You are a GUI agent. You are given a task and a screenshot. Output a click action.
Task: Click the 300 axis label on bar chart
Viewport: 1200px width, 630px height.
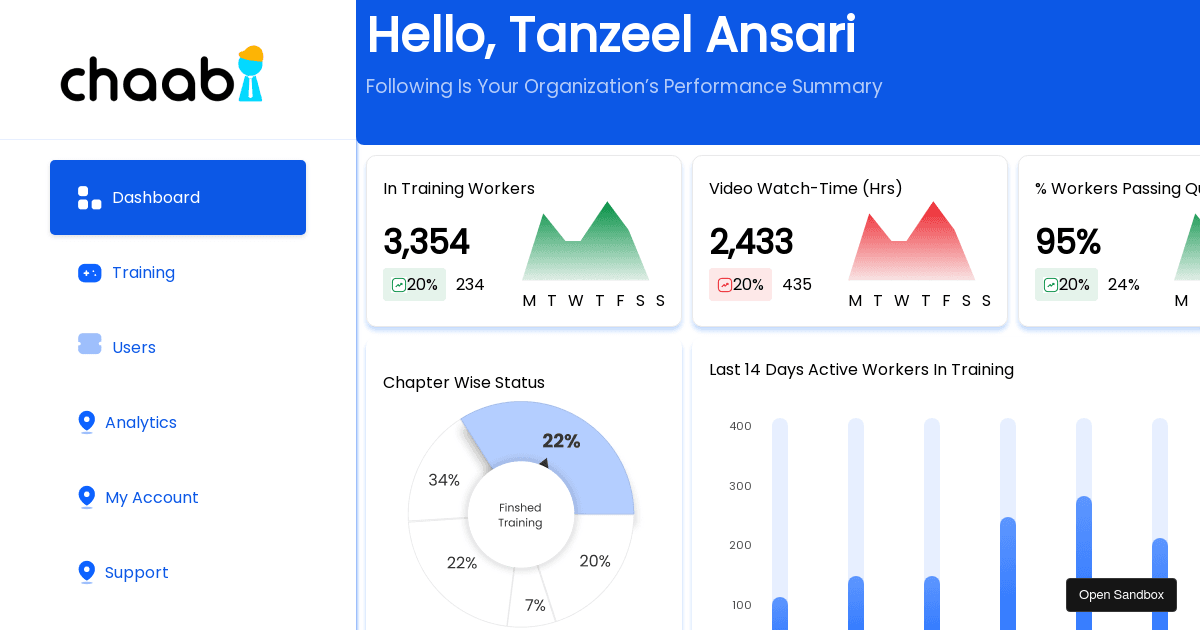click(x=741, y=486)
